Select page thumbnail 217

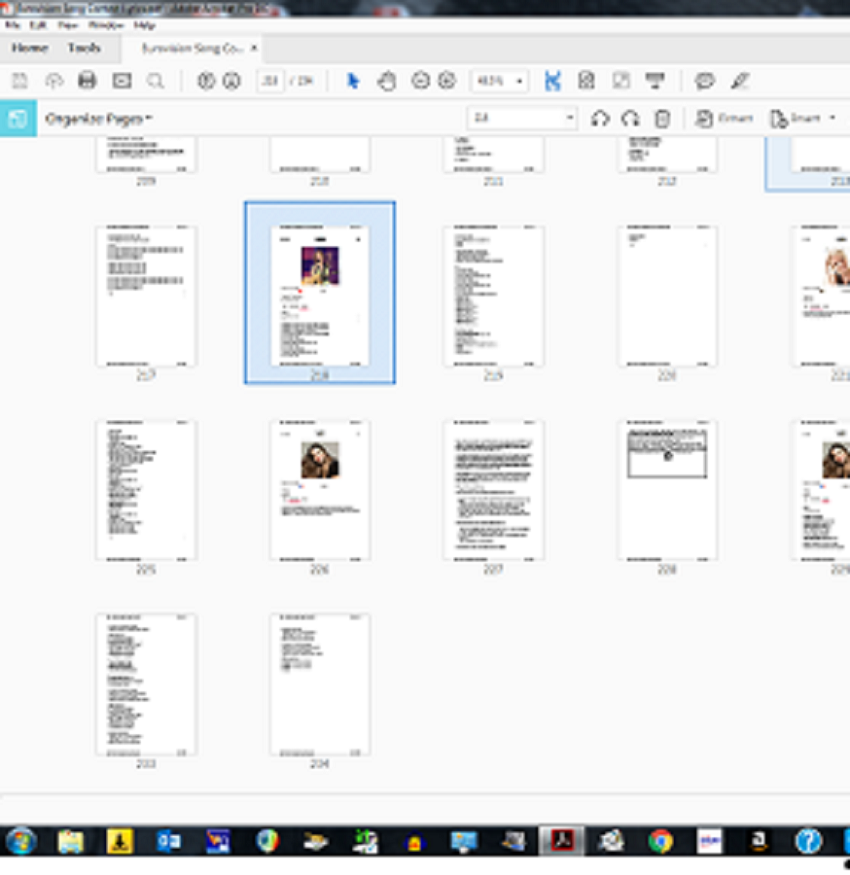(146, 296)
